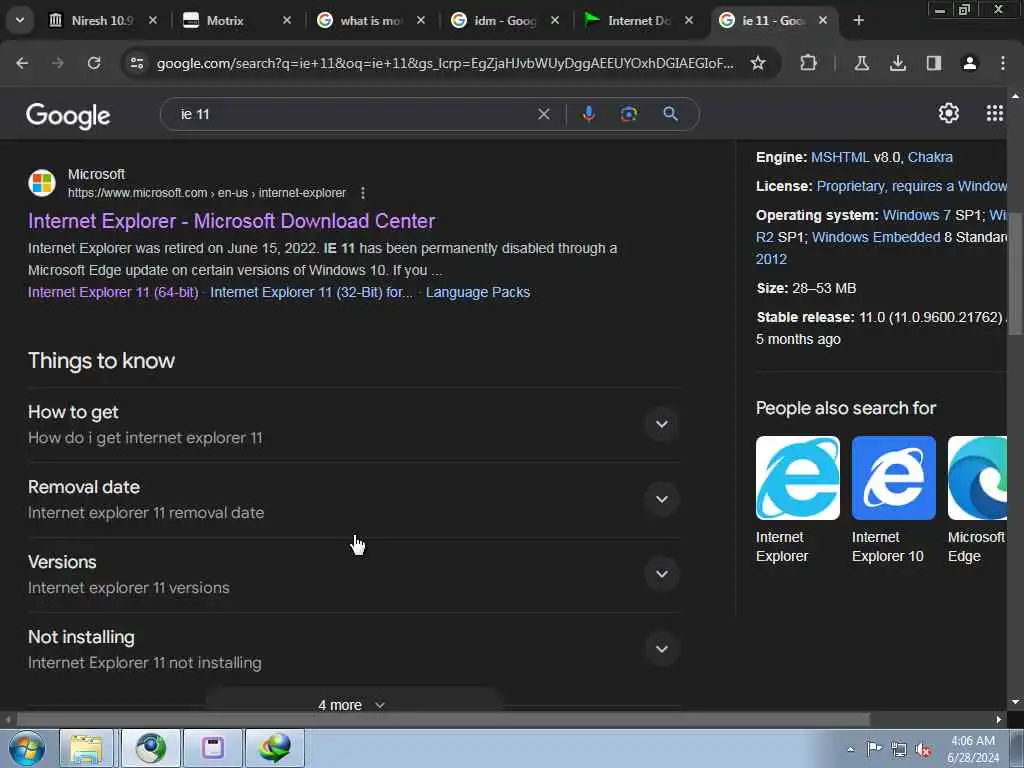Open the Chrome profile icon
The image size is (1024, 768).
(x=970, y=63)
